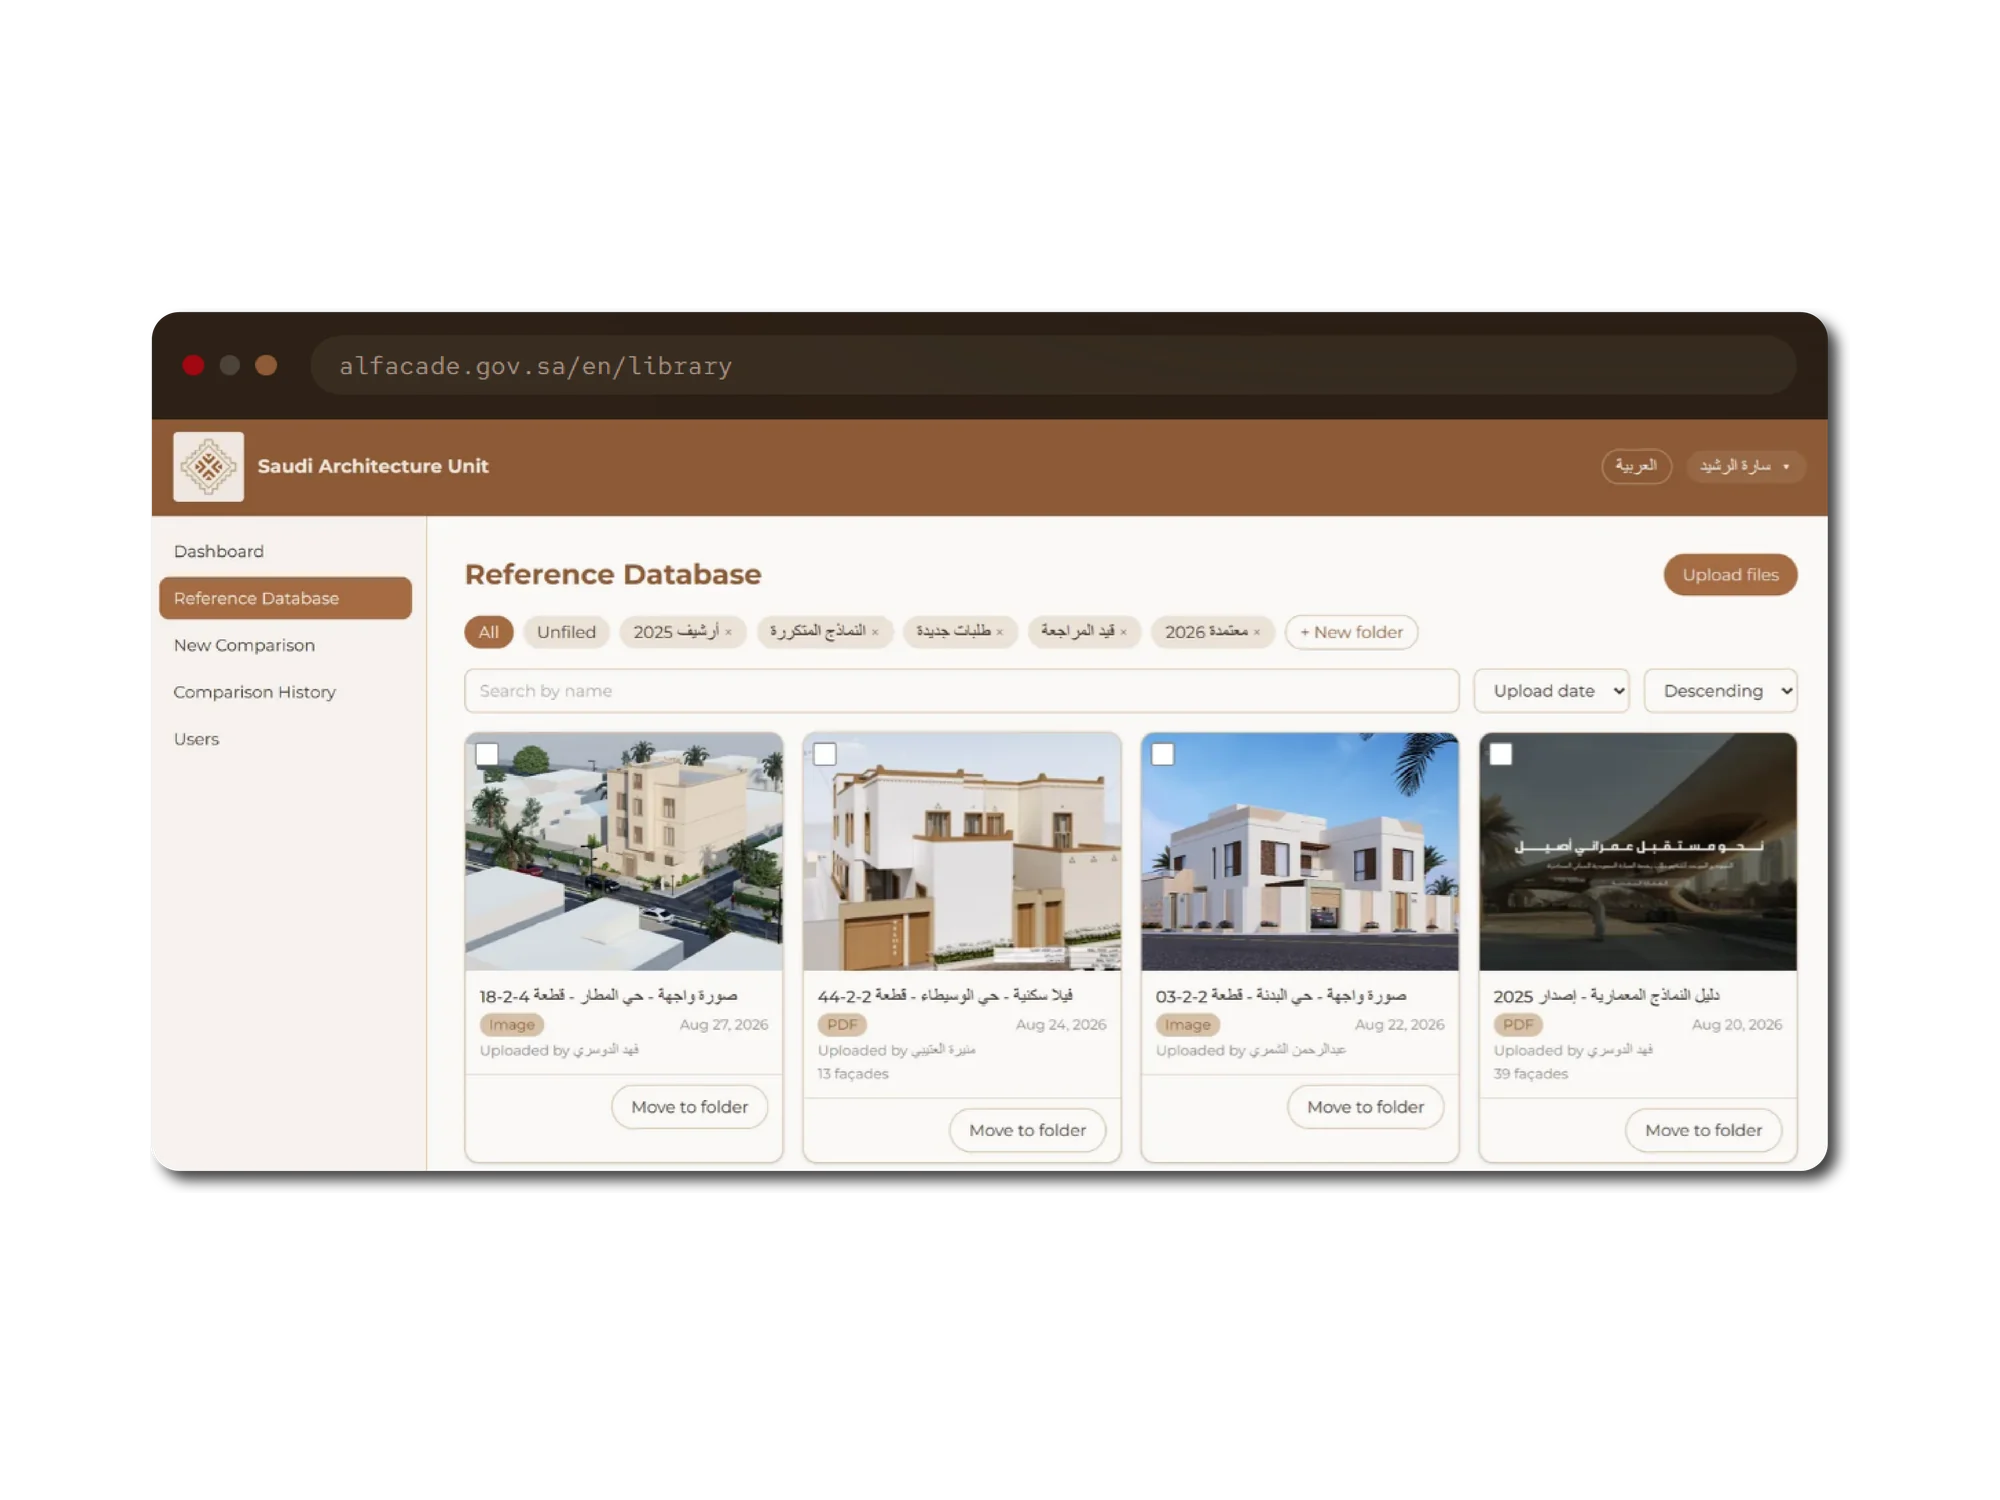Remove the طلبات جديدة folder chip

[999, 632]
